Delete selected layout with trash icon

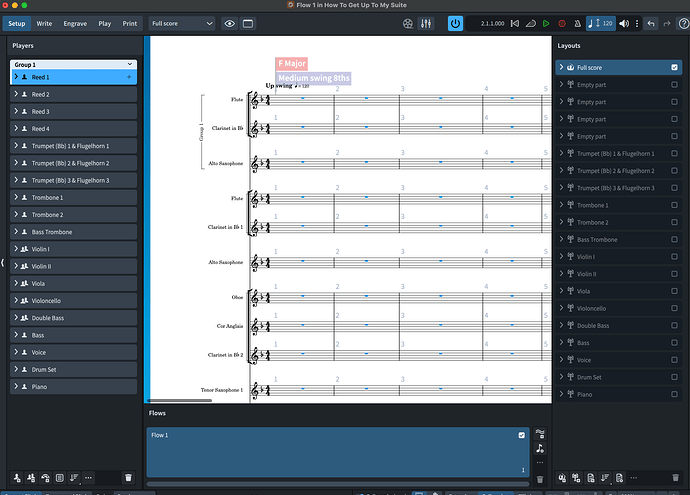click(675, 477)
